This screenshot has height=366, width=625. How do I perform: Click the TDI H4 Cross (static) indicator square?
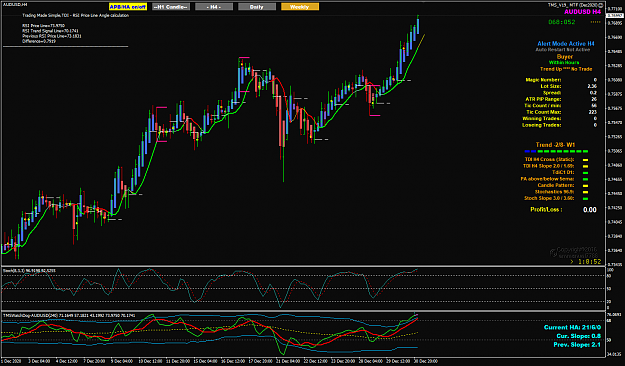click(586, 160)
